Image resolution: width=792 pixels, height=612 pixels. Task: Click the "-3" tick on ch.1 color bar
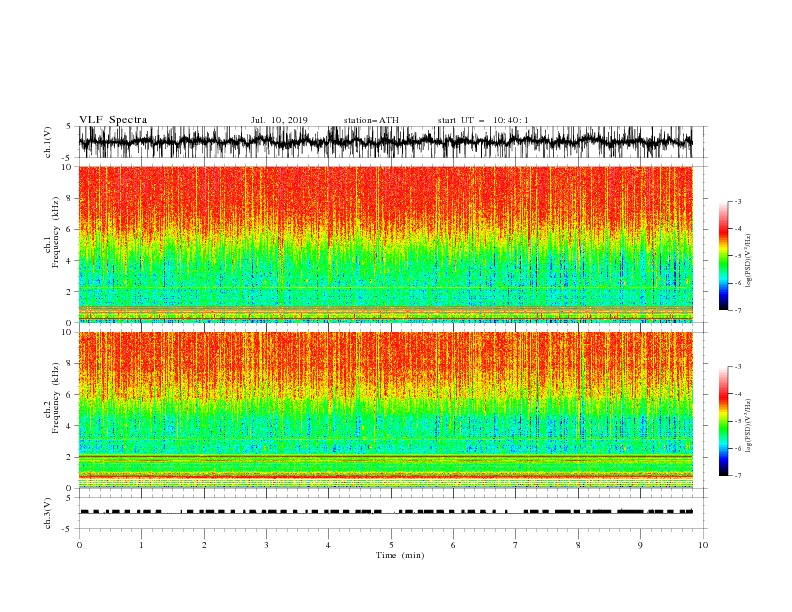[737, 201]
